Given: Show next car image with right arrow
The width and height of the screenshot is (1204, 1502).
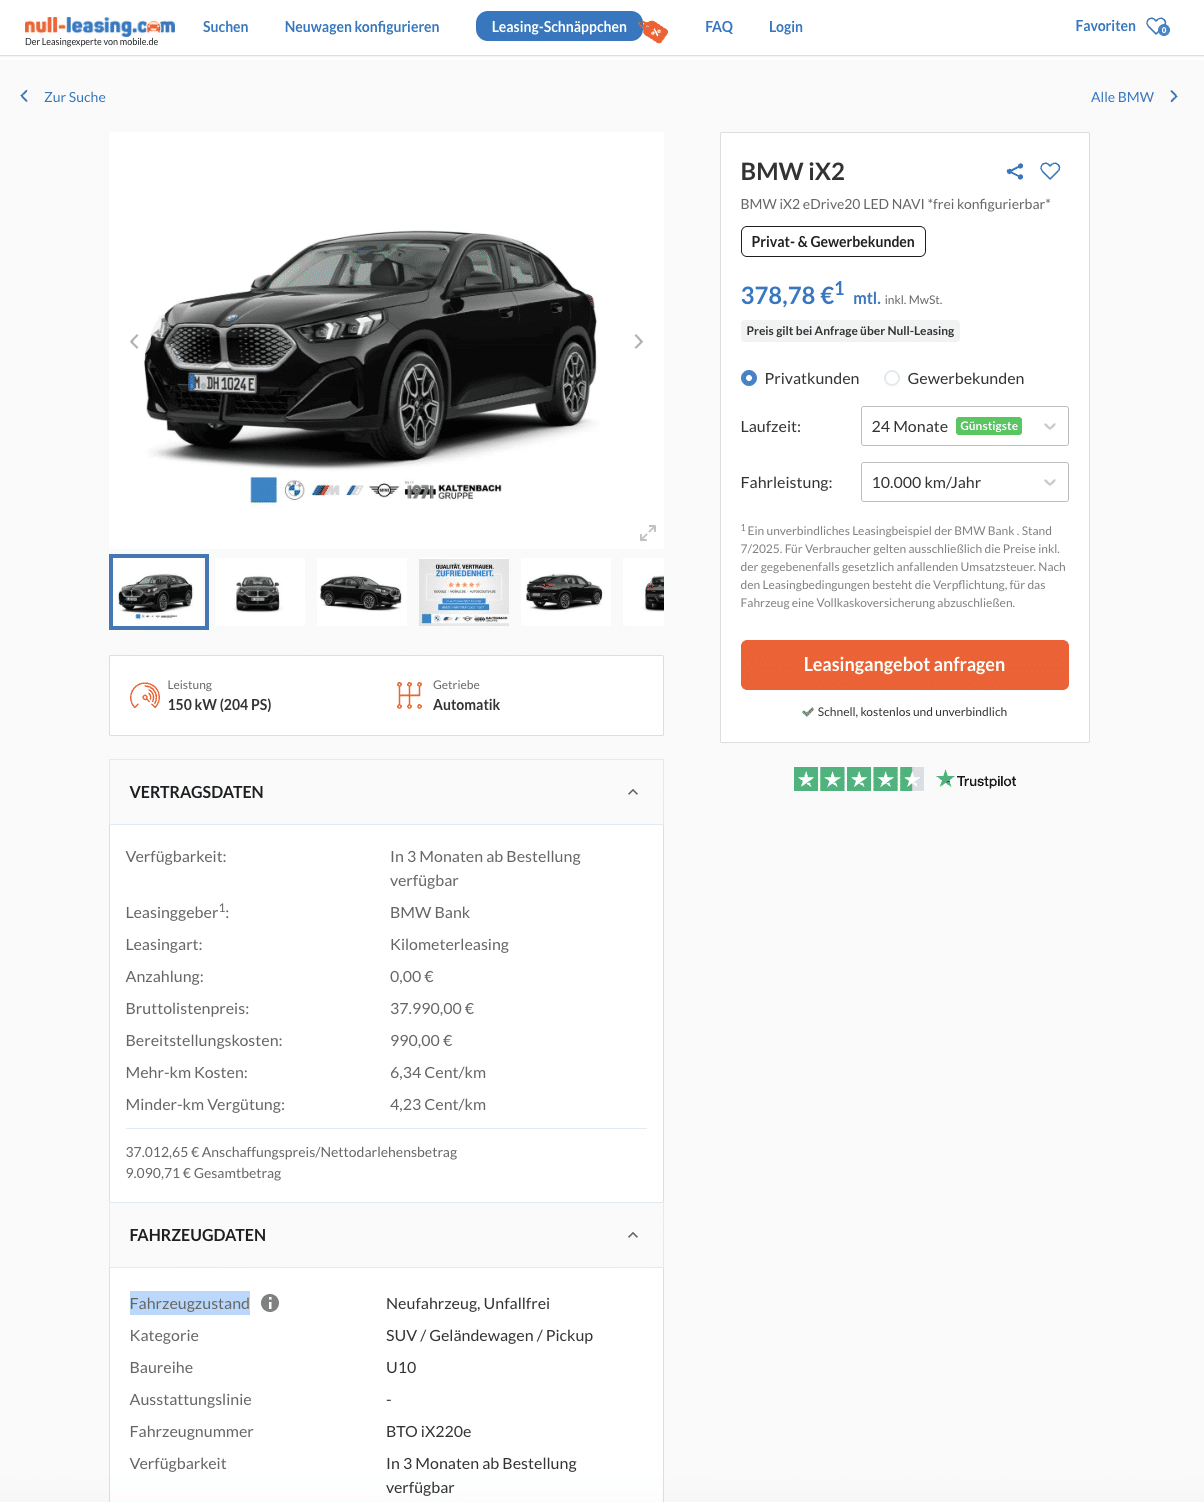Looking at the screenshot, I should [x=638, y=342].
